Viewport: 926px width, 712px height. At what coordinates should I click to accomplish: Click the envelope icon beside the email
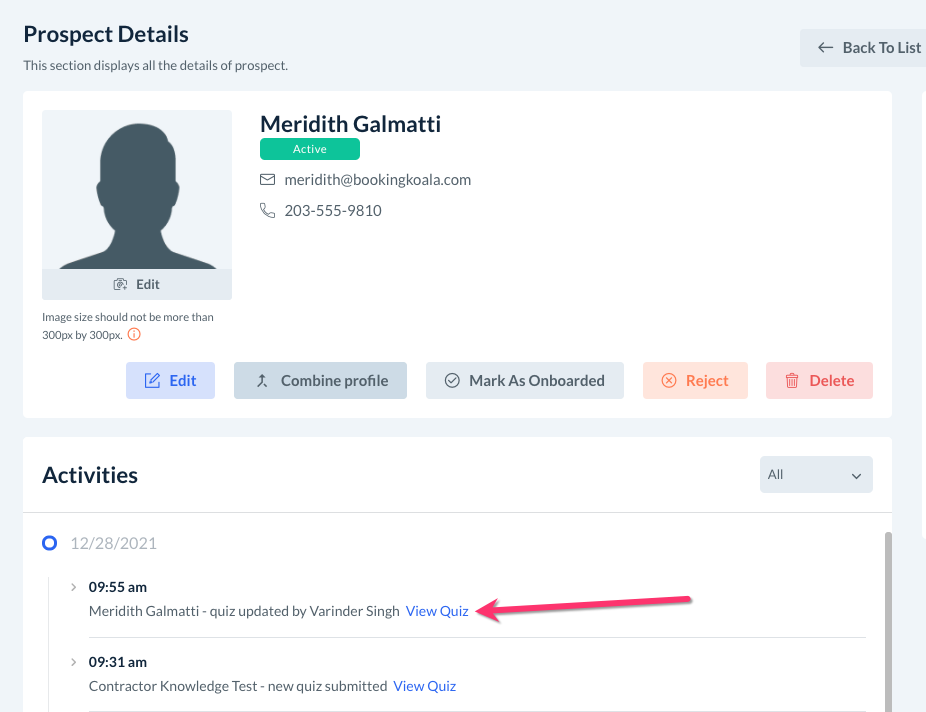coord(267,180)
